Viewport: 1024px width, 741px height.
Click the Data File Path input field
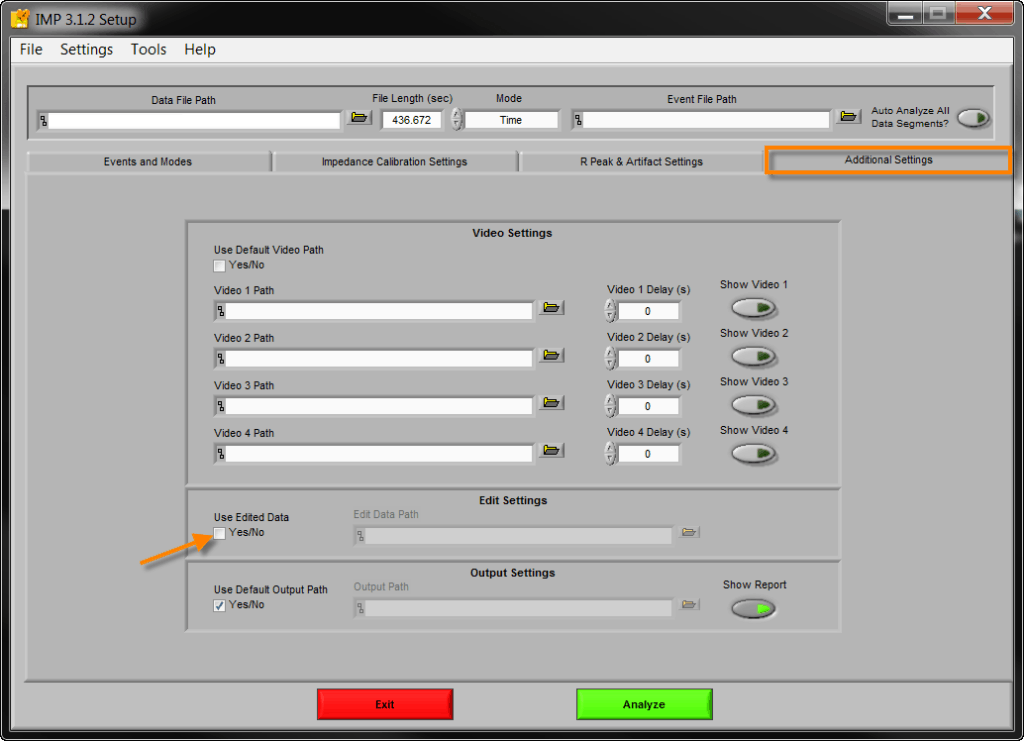194,121
